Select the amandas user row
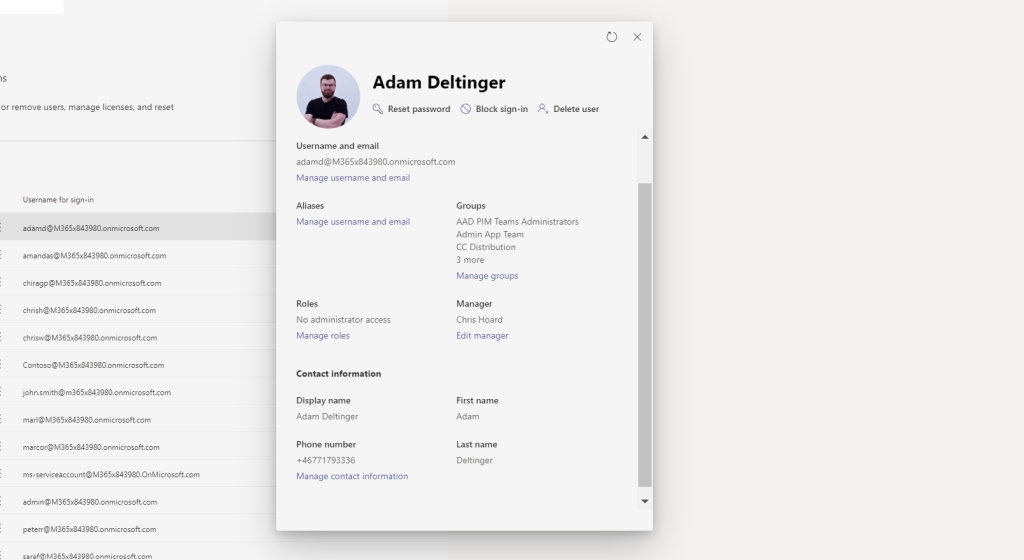Screen dimensions: 1024x560 point(94,256)
